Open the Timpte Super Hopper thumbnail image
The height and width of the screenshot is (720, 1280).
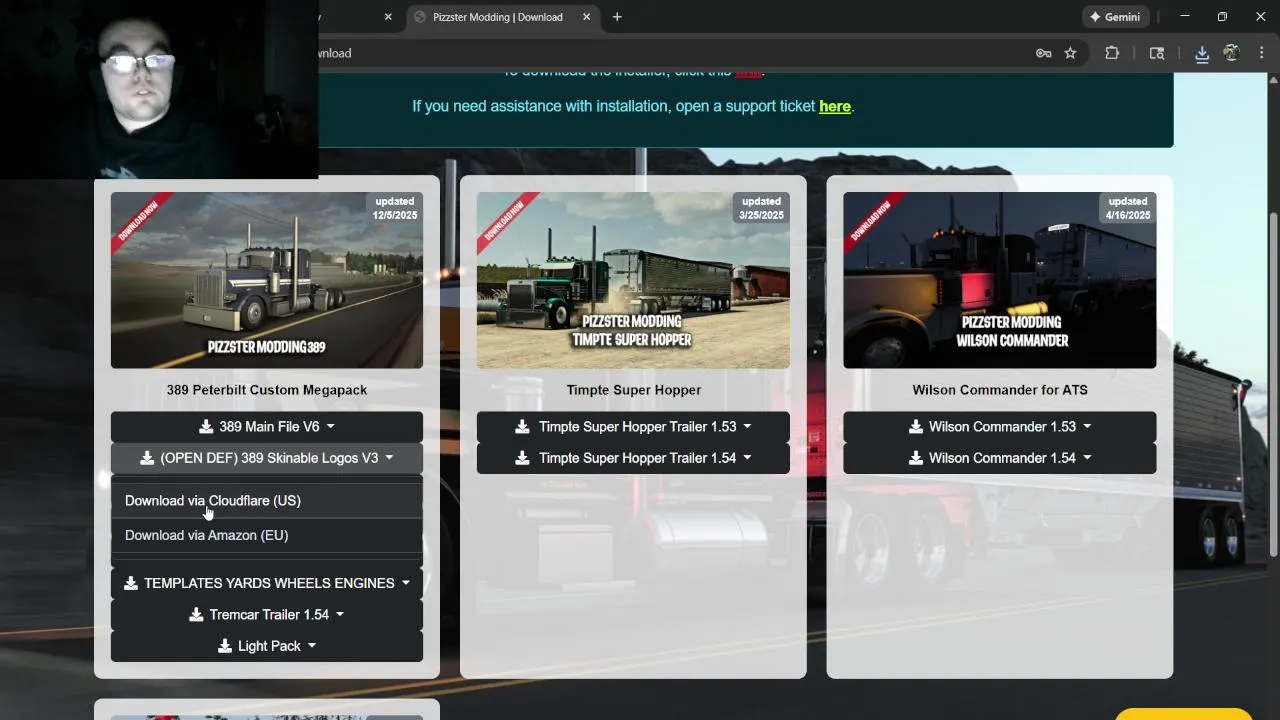[633, 280]
